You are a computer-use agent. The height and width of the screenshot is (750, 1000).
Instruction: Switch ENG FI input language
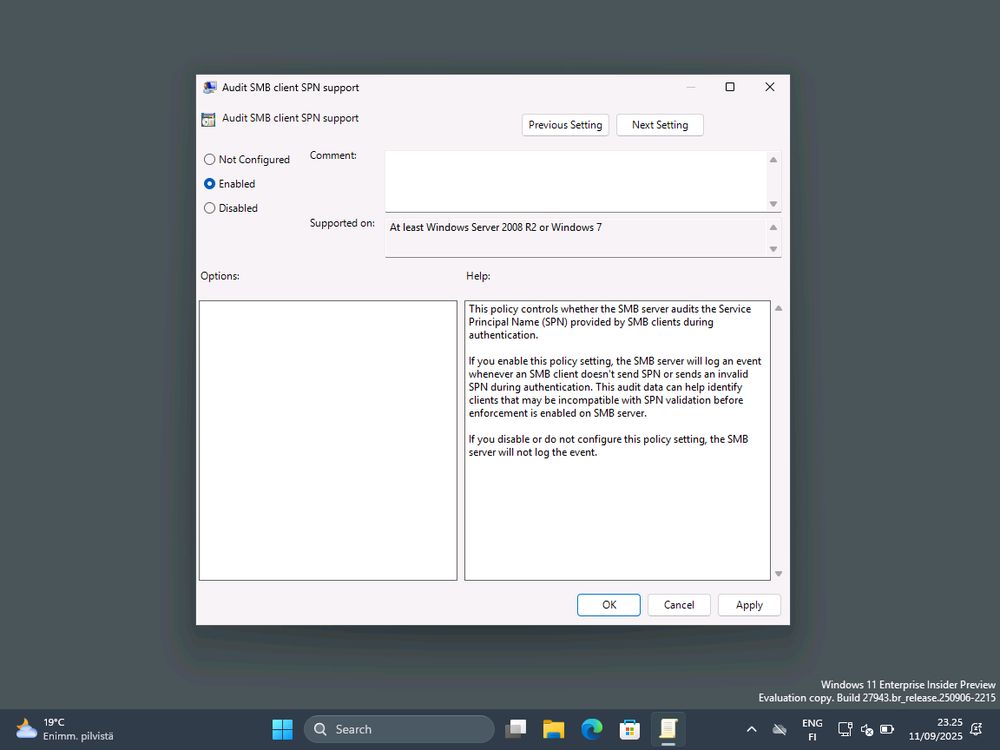point(812,730)
